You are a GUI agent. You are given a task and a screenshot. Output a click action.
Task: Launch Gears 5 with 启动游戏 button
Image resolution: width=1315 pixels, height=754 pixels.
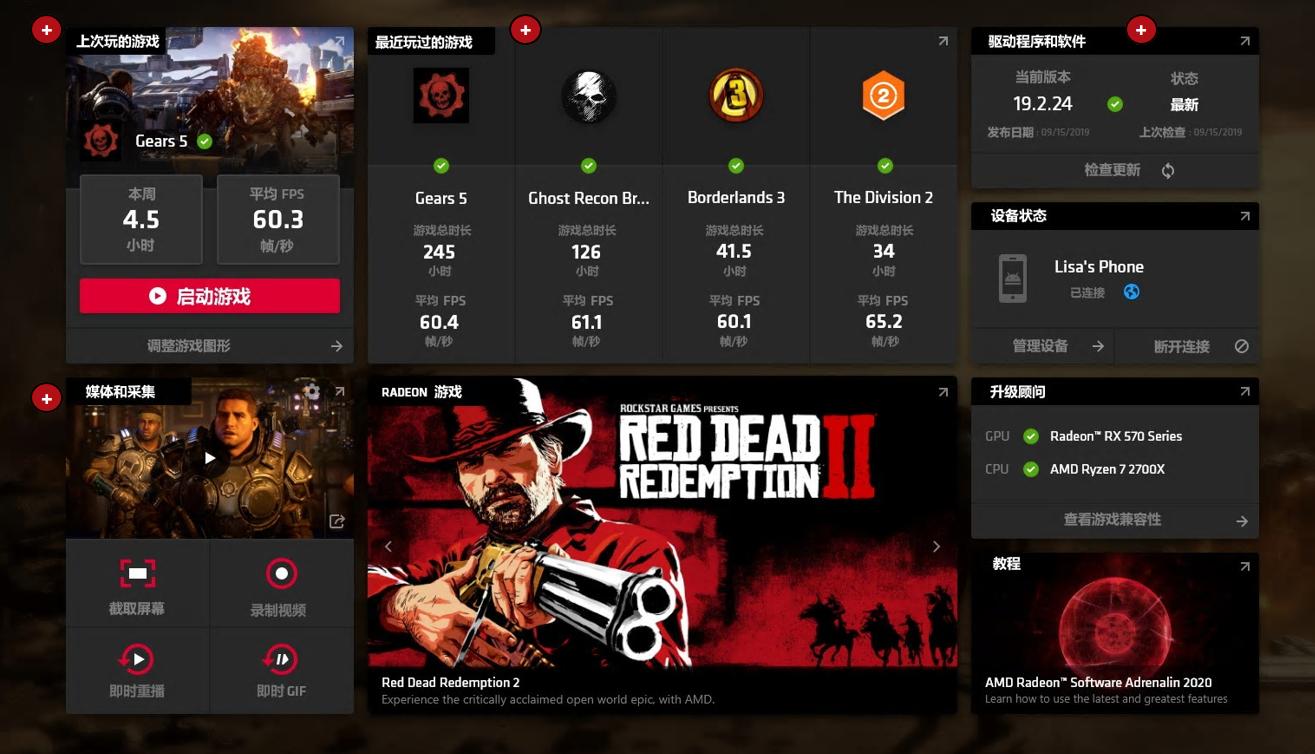(x=210, y=296)
